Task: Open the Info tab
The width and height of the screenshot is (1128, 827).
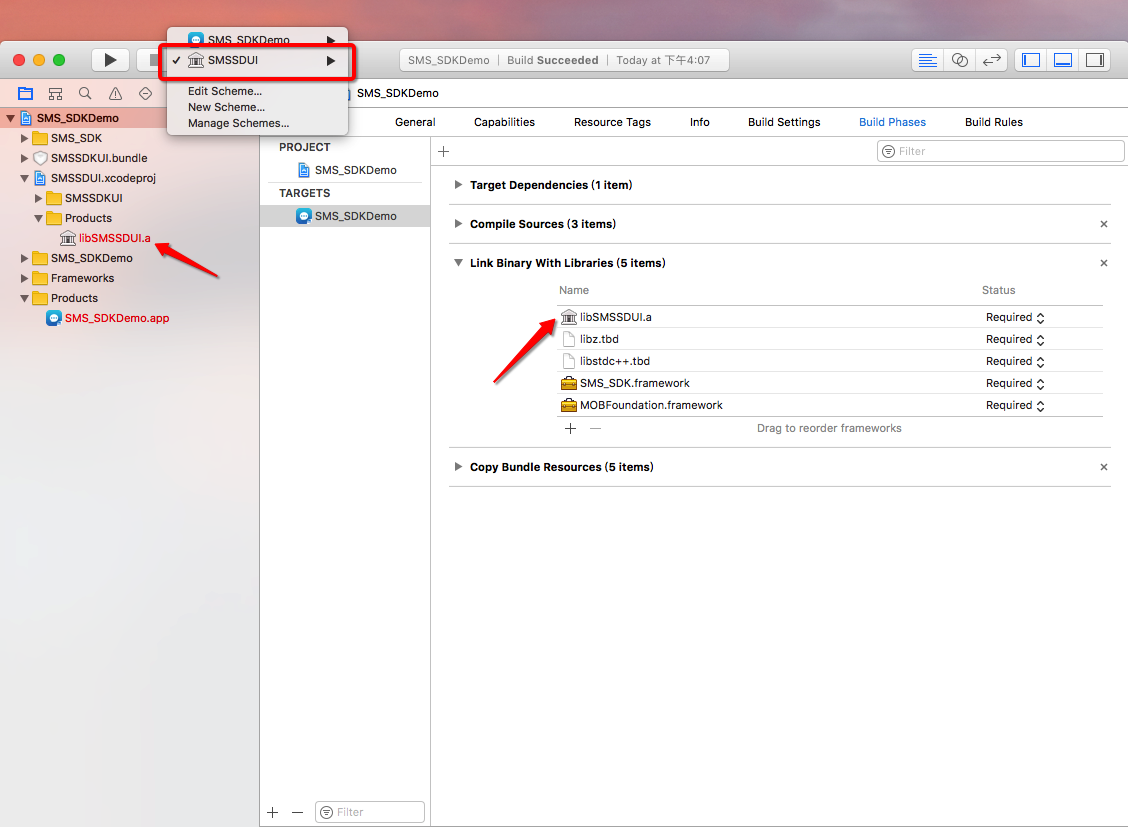Action: 699,122
